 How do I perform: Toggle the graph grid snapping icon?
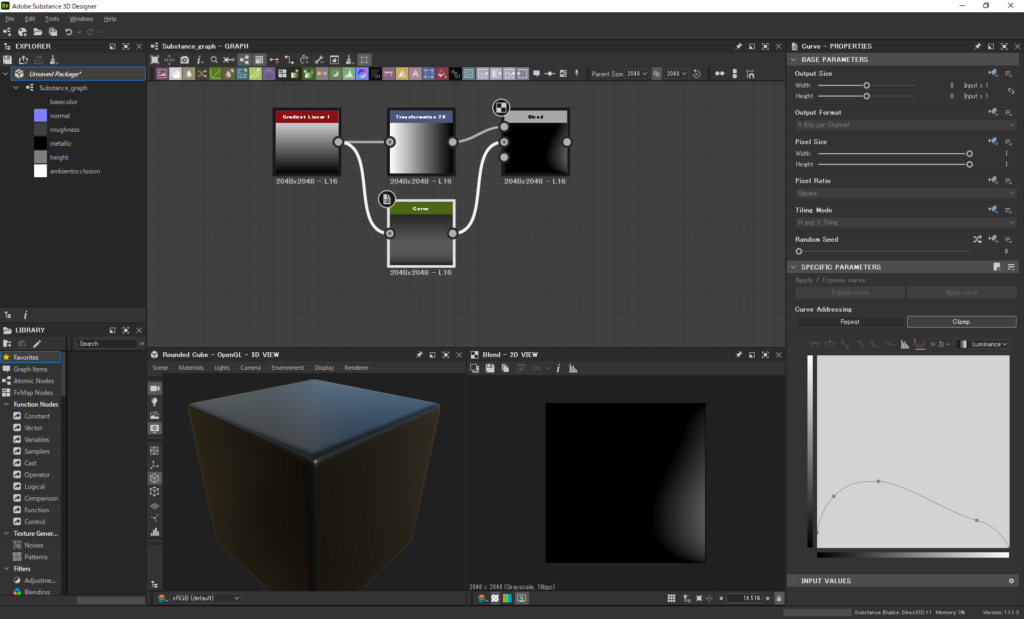pos(364,59)
